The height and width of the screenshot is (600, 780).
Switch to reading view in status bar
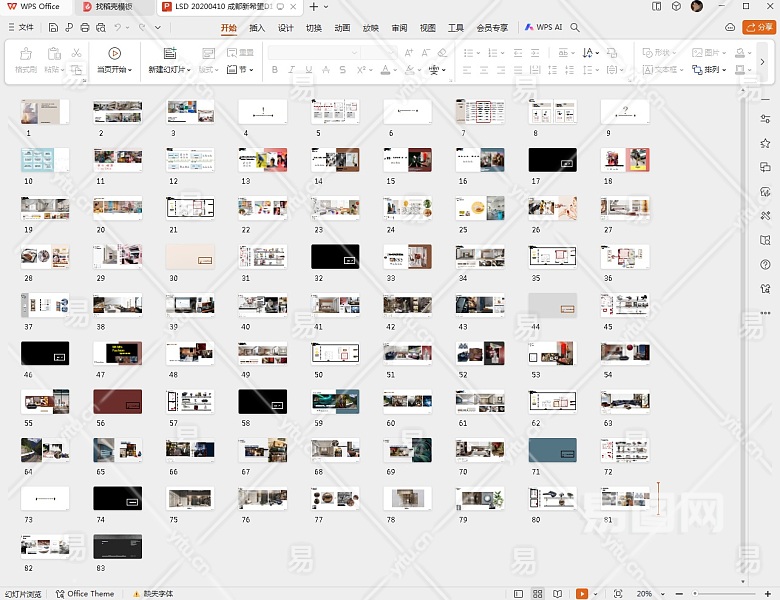557,594
